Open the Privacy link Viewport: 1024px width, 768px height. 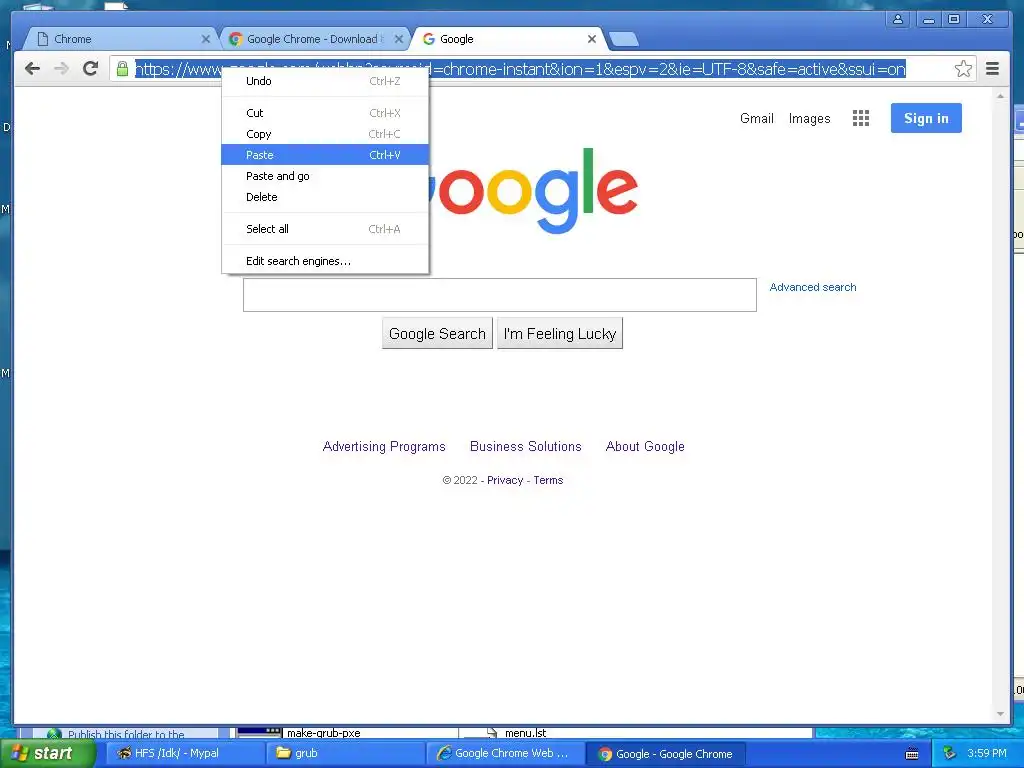[x=505, y=480]
